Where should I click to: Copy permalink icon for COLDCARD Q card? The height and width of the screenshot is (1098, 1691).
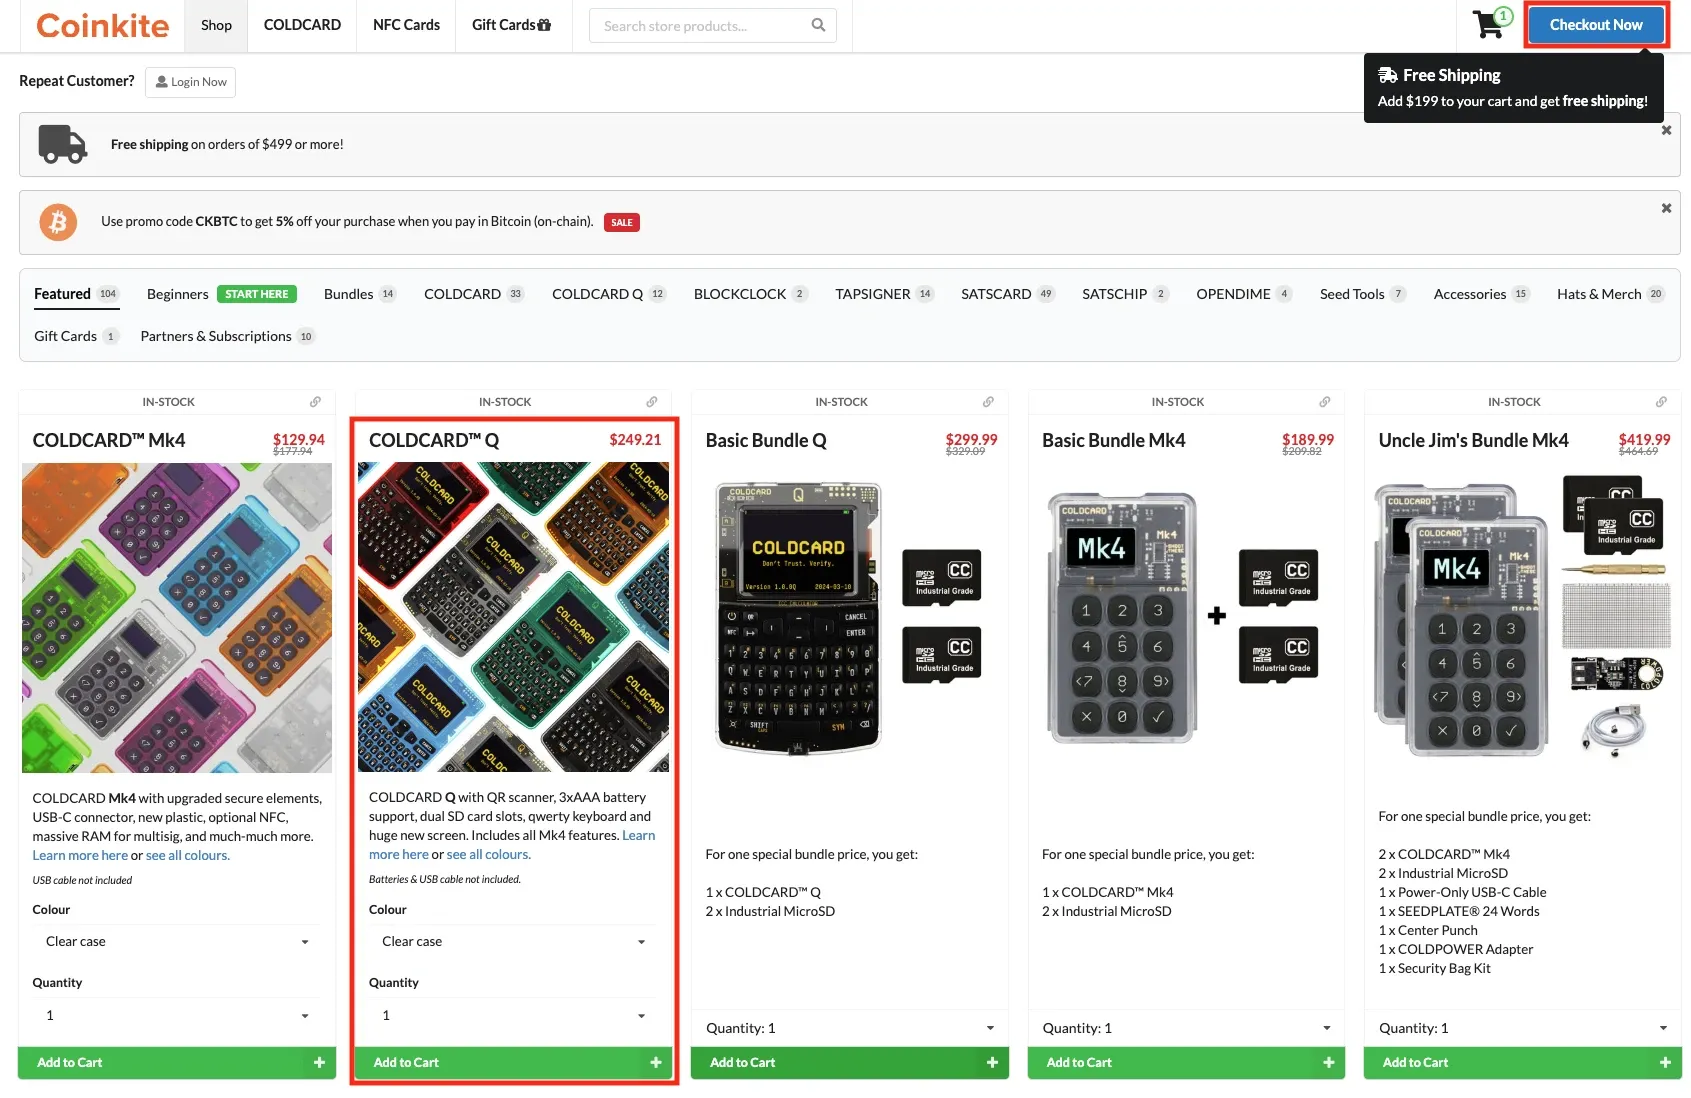[652, 402]
